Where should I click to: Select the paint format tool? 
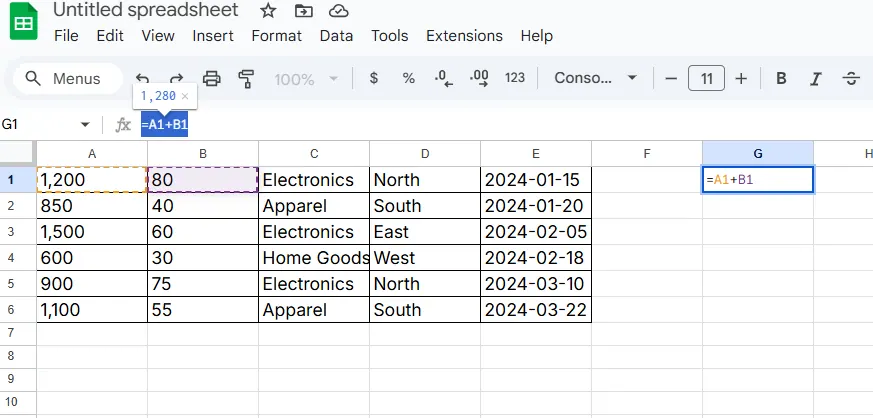(247, 78)
